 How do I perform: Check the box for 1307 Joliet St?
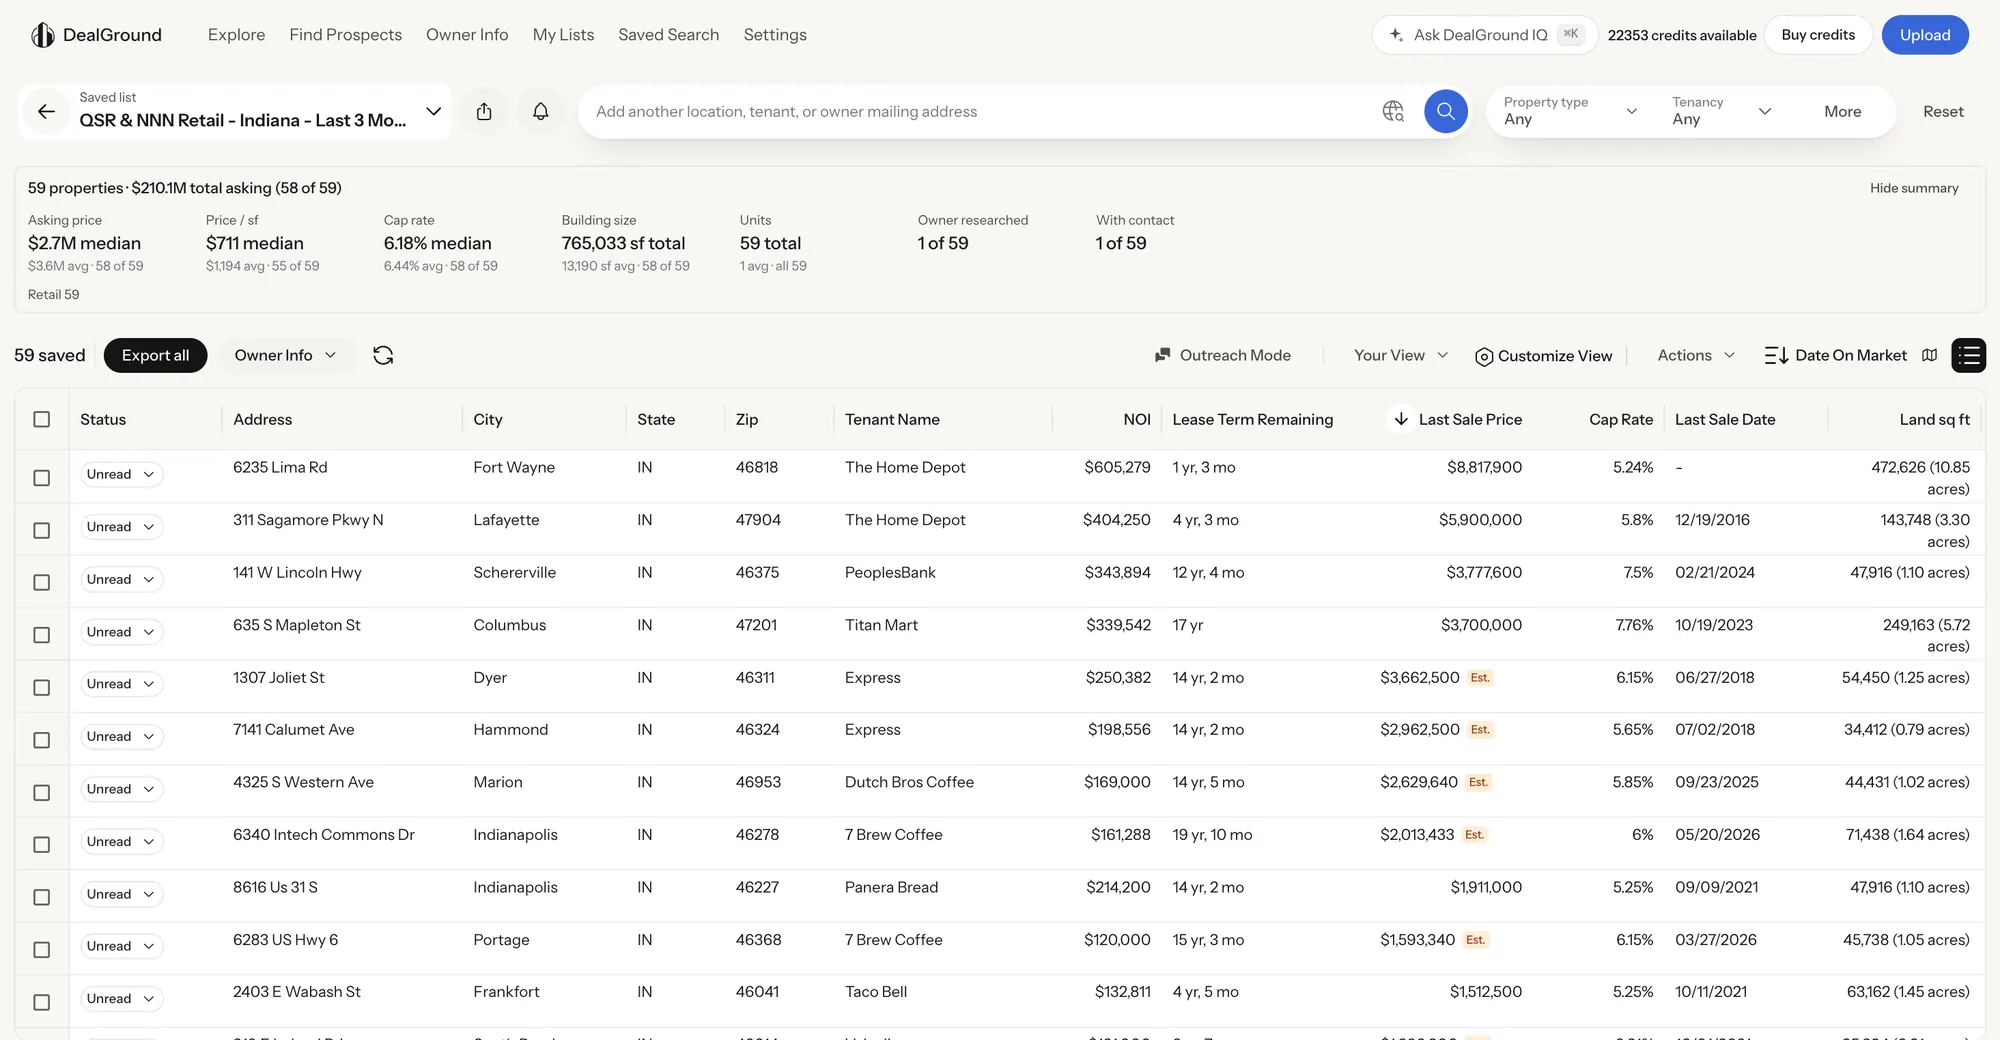[42, 687]
